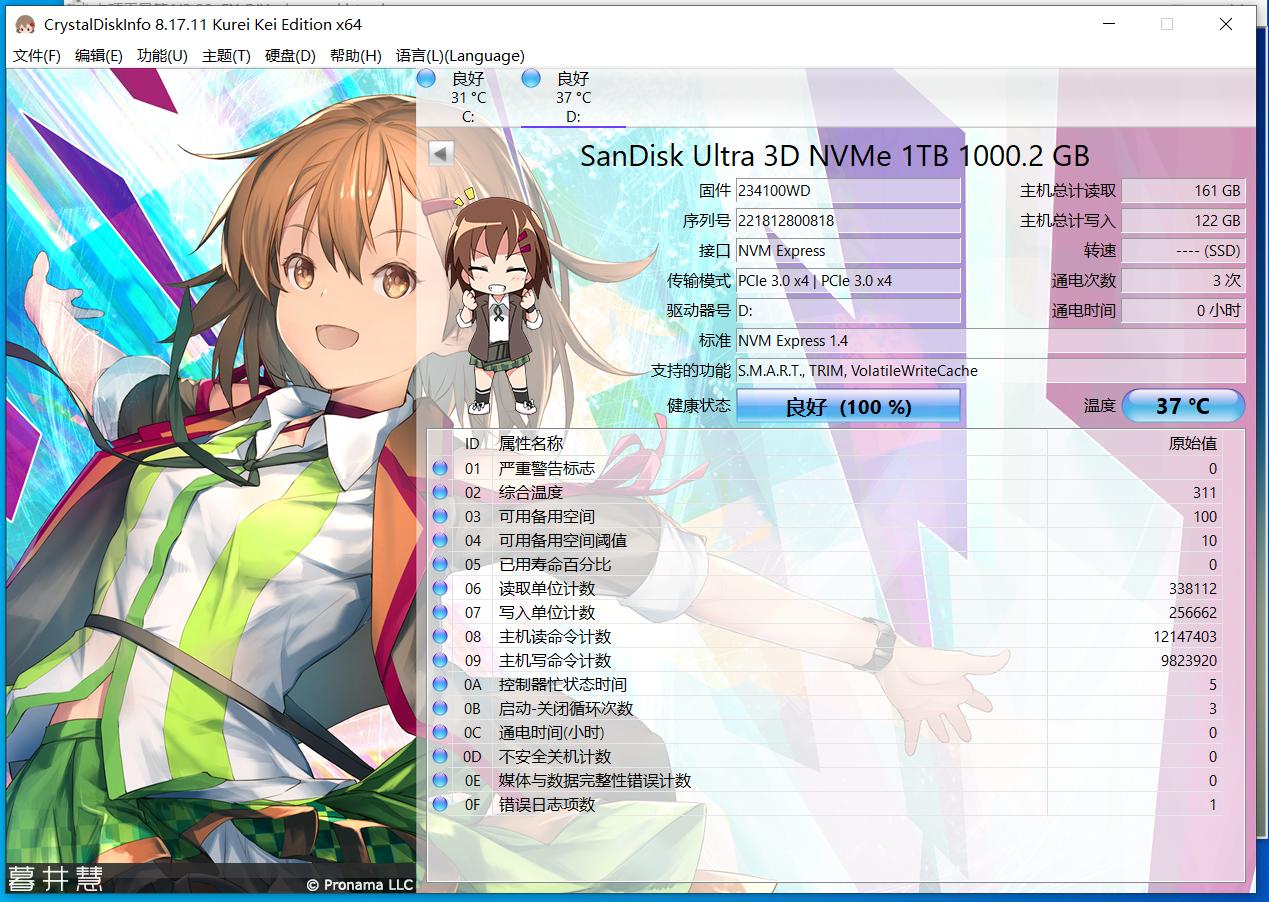This screenshot has width=1269, height=902.
Task: Open the 硬盘(D) menu
Action: 290,56
